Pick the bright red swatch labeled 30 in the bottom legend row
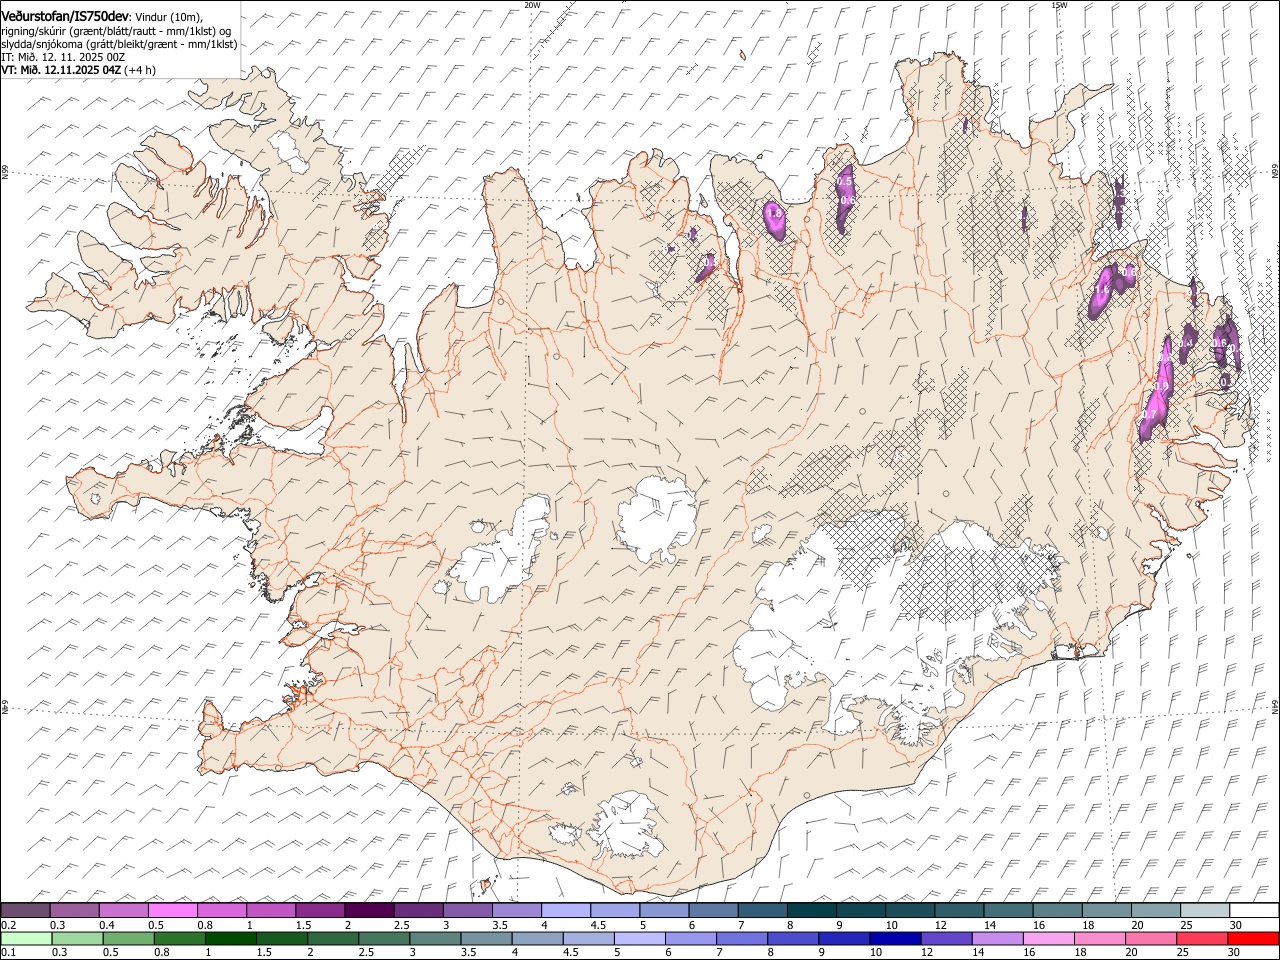Image resolution: width=1280 pixels, height=960 pixels. tap(1253, 939)
